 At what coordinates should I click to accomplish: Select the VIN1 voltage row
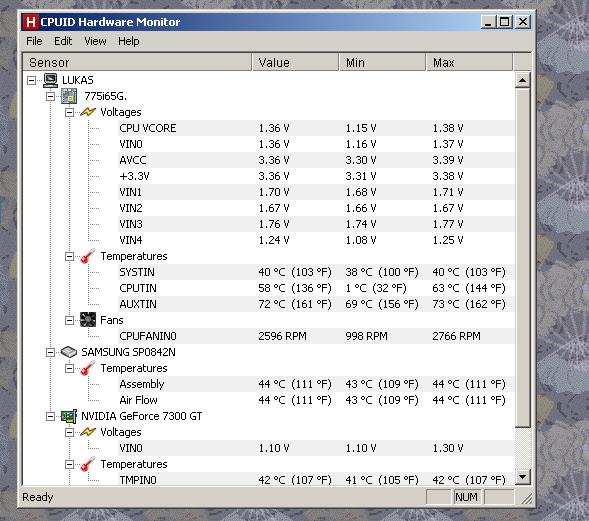point(316,192)
